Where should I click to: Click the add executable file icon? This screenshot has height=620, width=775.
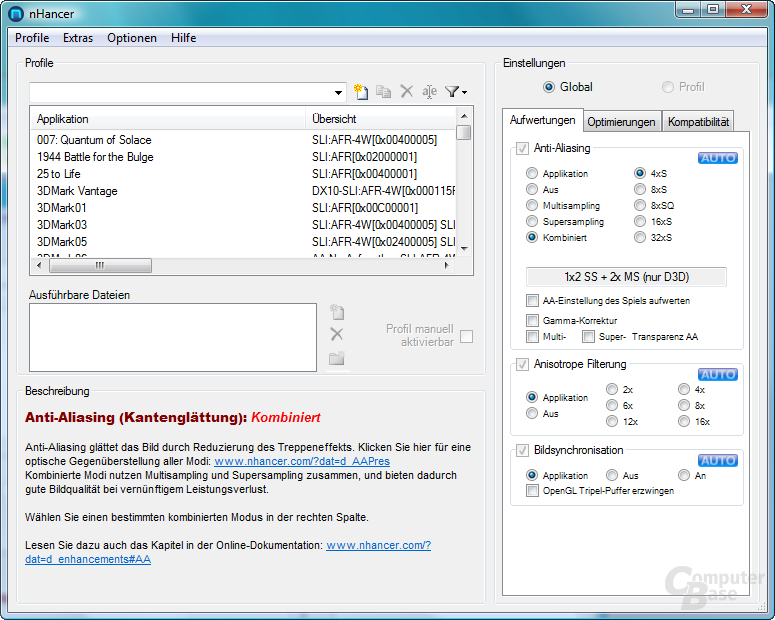coord(337,312)
